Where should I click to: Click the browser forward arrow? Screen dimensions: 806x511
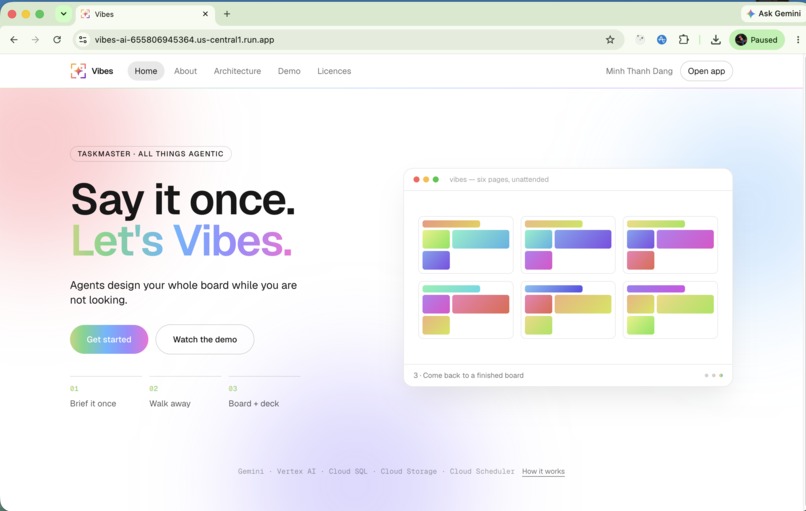click(x=35, y=40)
